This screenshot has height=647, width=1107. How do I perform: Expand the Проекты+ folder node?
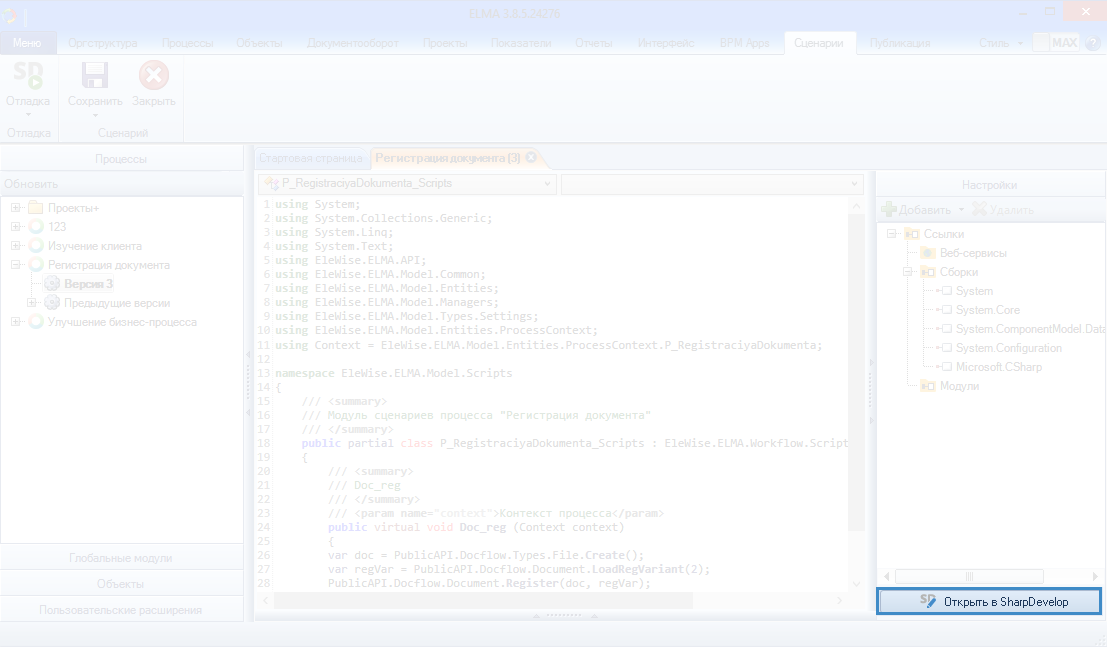(16, 208)
